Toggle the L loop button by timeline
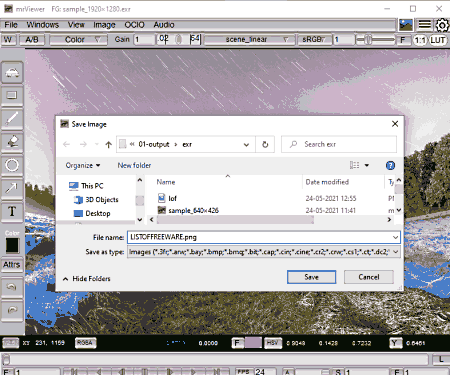This screenshot has height=375, width=450. pyautogui.click(x=441, y=359)
